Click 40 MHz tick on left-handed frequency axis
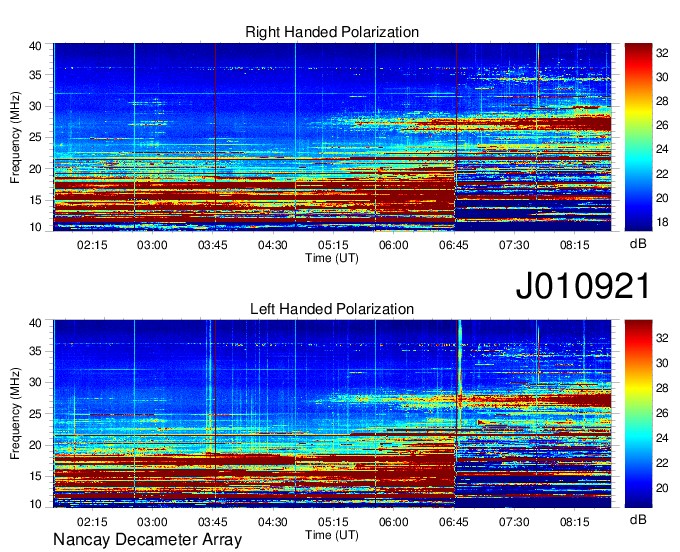This screenshot has width=680, height=552. (36, 323)
